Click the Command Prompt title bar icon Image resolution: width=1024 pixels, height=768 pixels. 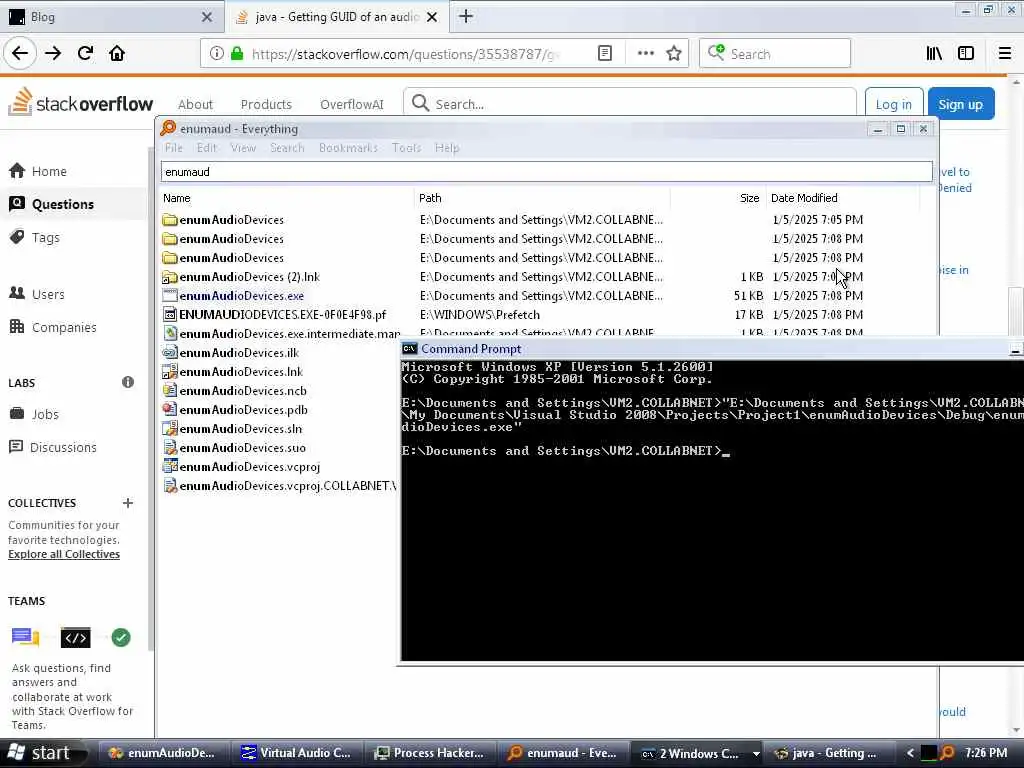[x=409, y=349]
